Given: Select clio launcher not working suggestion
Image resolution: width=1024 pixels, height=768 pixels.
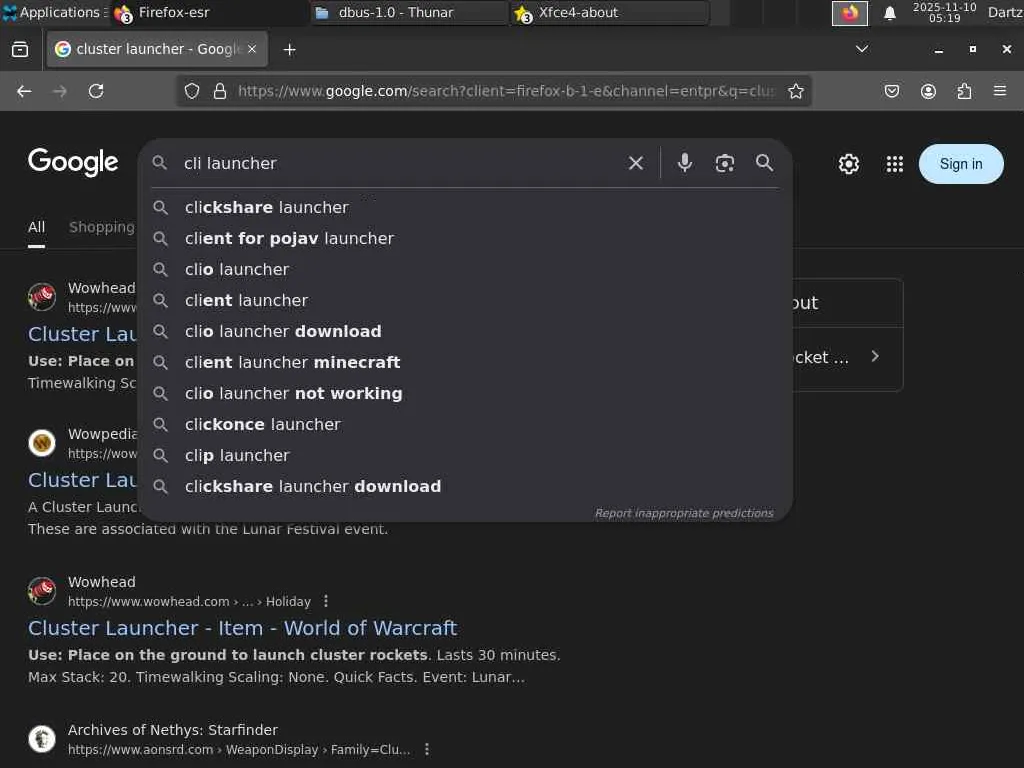Looking at the screenshot, I should pos(465,394).
